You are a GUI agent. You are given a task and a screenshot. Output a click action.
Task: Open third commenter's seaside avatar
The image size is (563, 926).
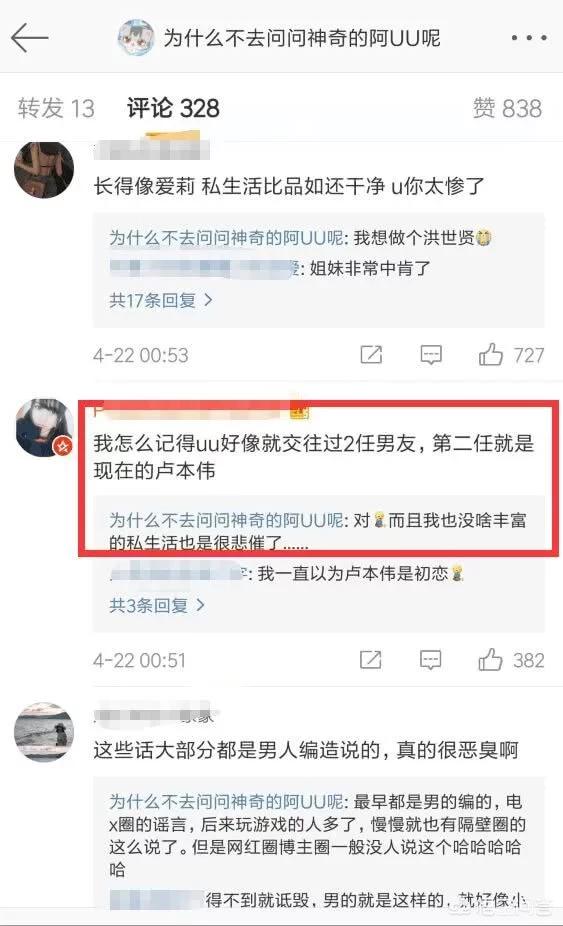tap(44, 732)
